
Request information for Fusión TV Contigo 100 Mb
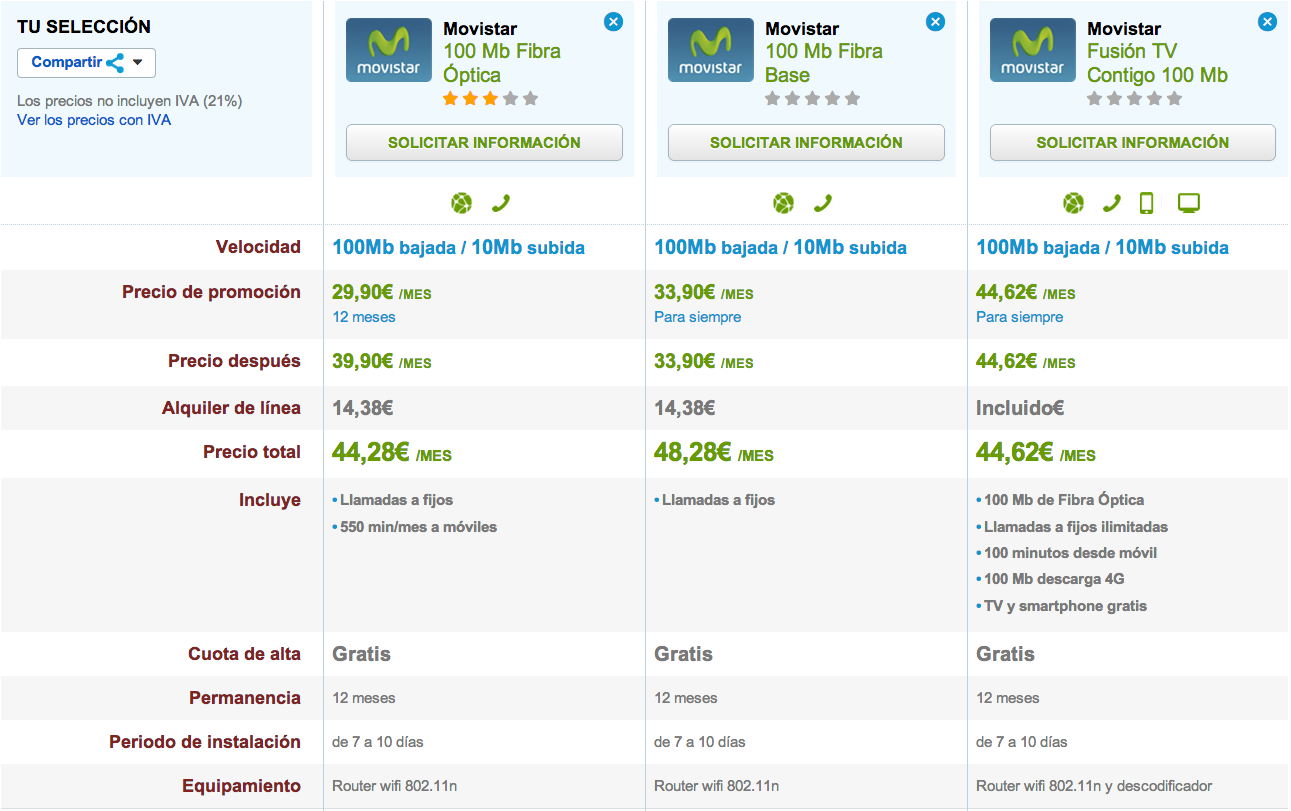click(1133, 142)
